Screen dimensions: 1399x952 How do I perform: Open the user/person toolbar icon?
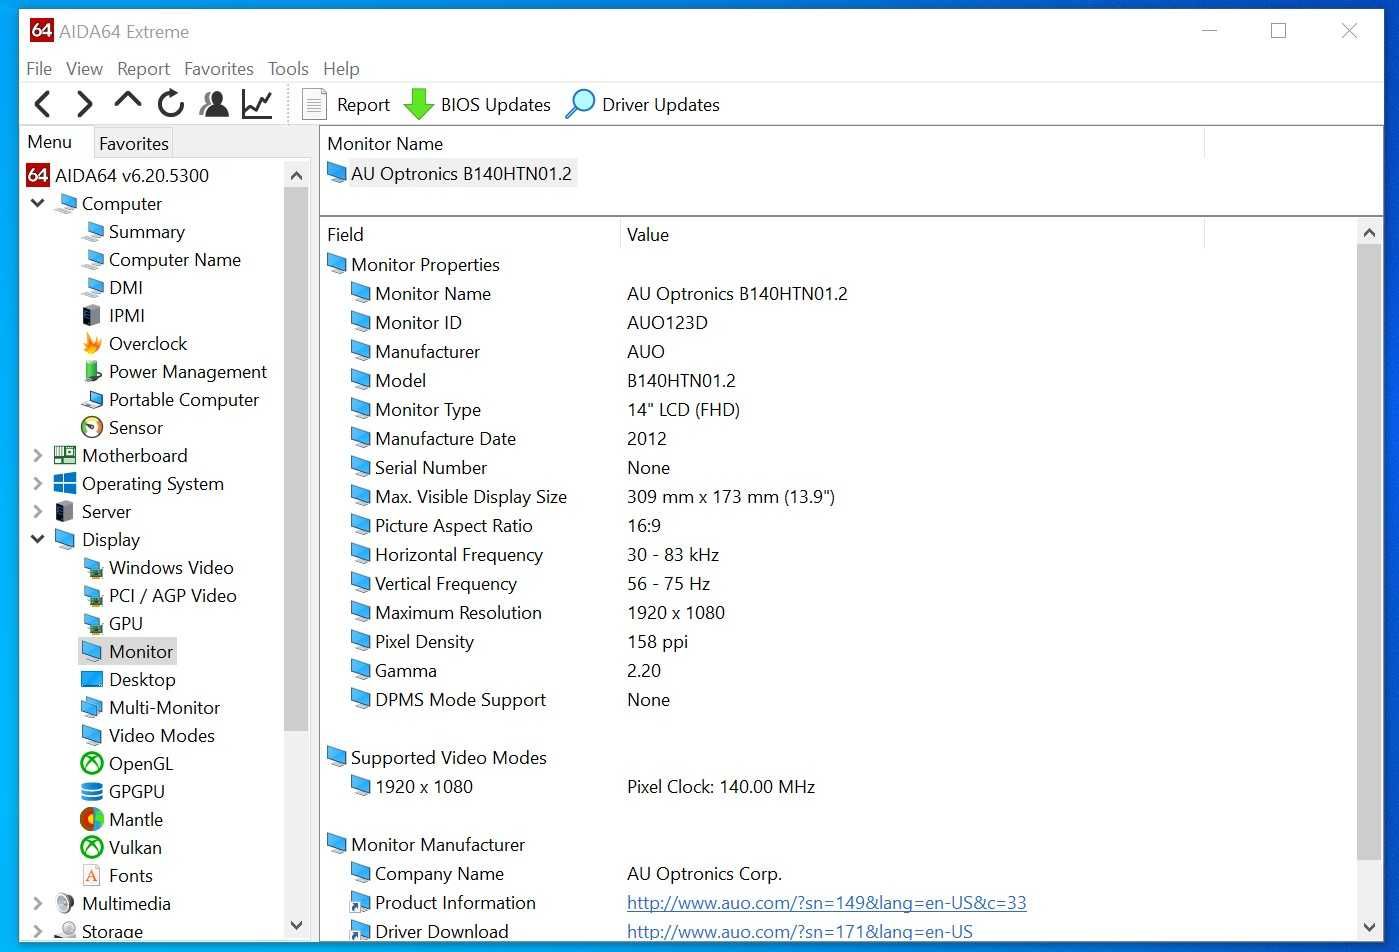click(x=214, y=103)
